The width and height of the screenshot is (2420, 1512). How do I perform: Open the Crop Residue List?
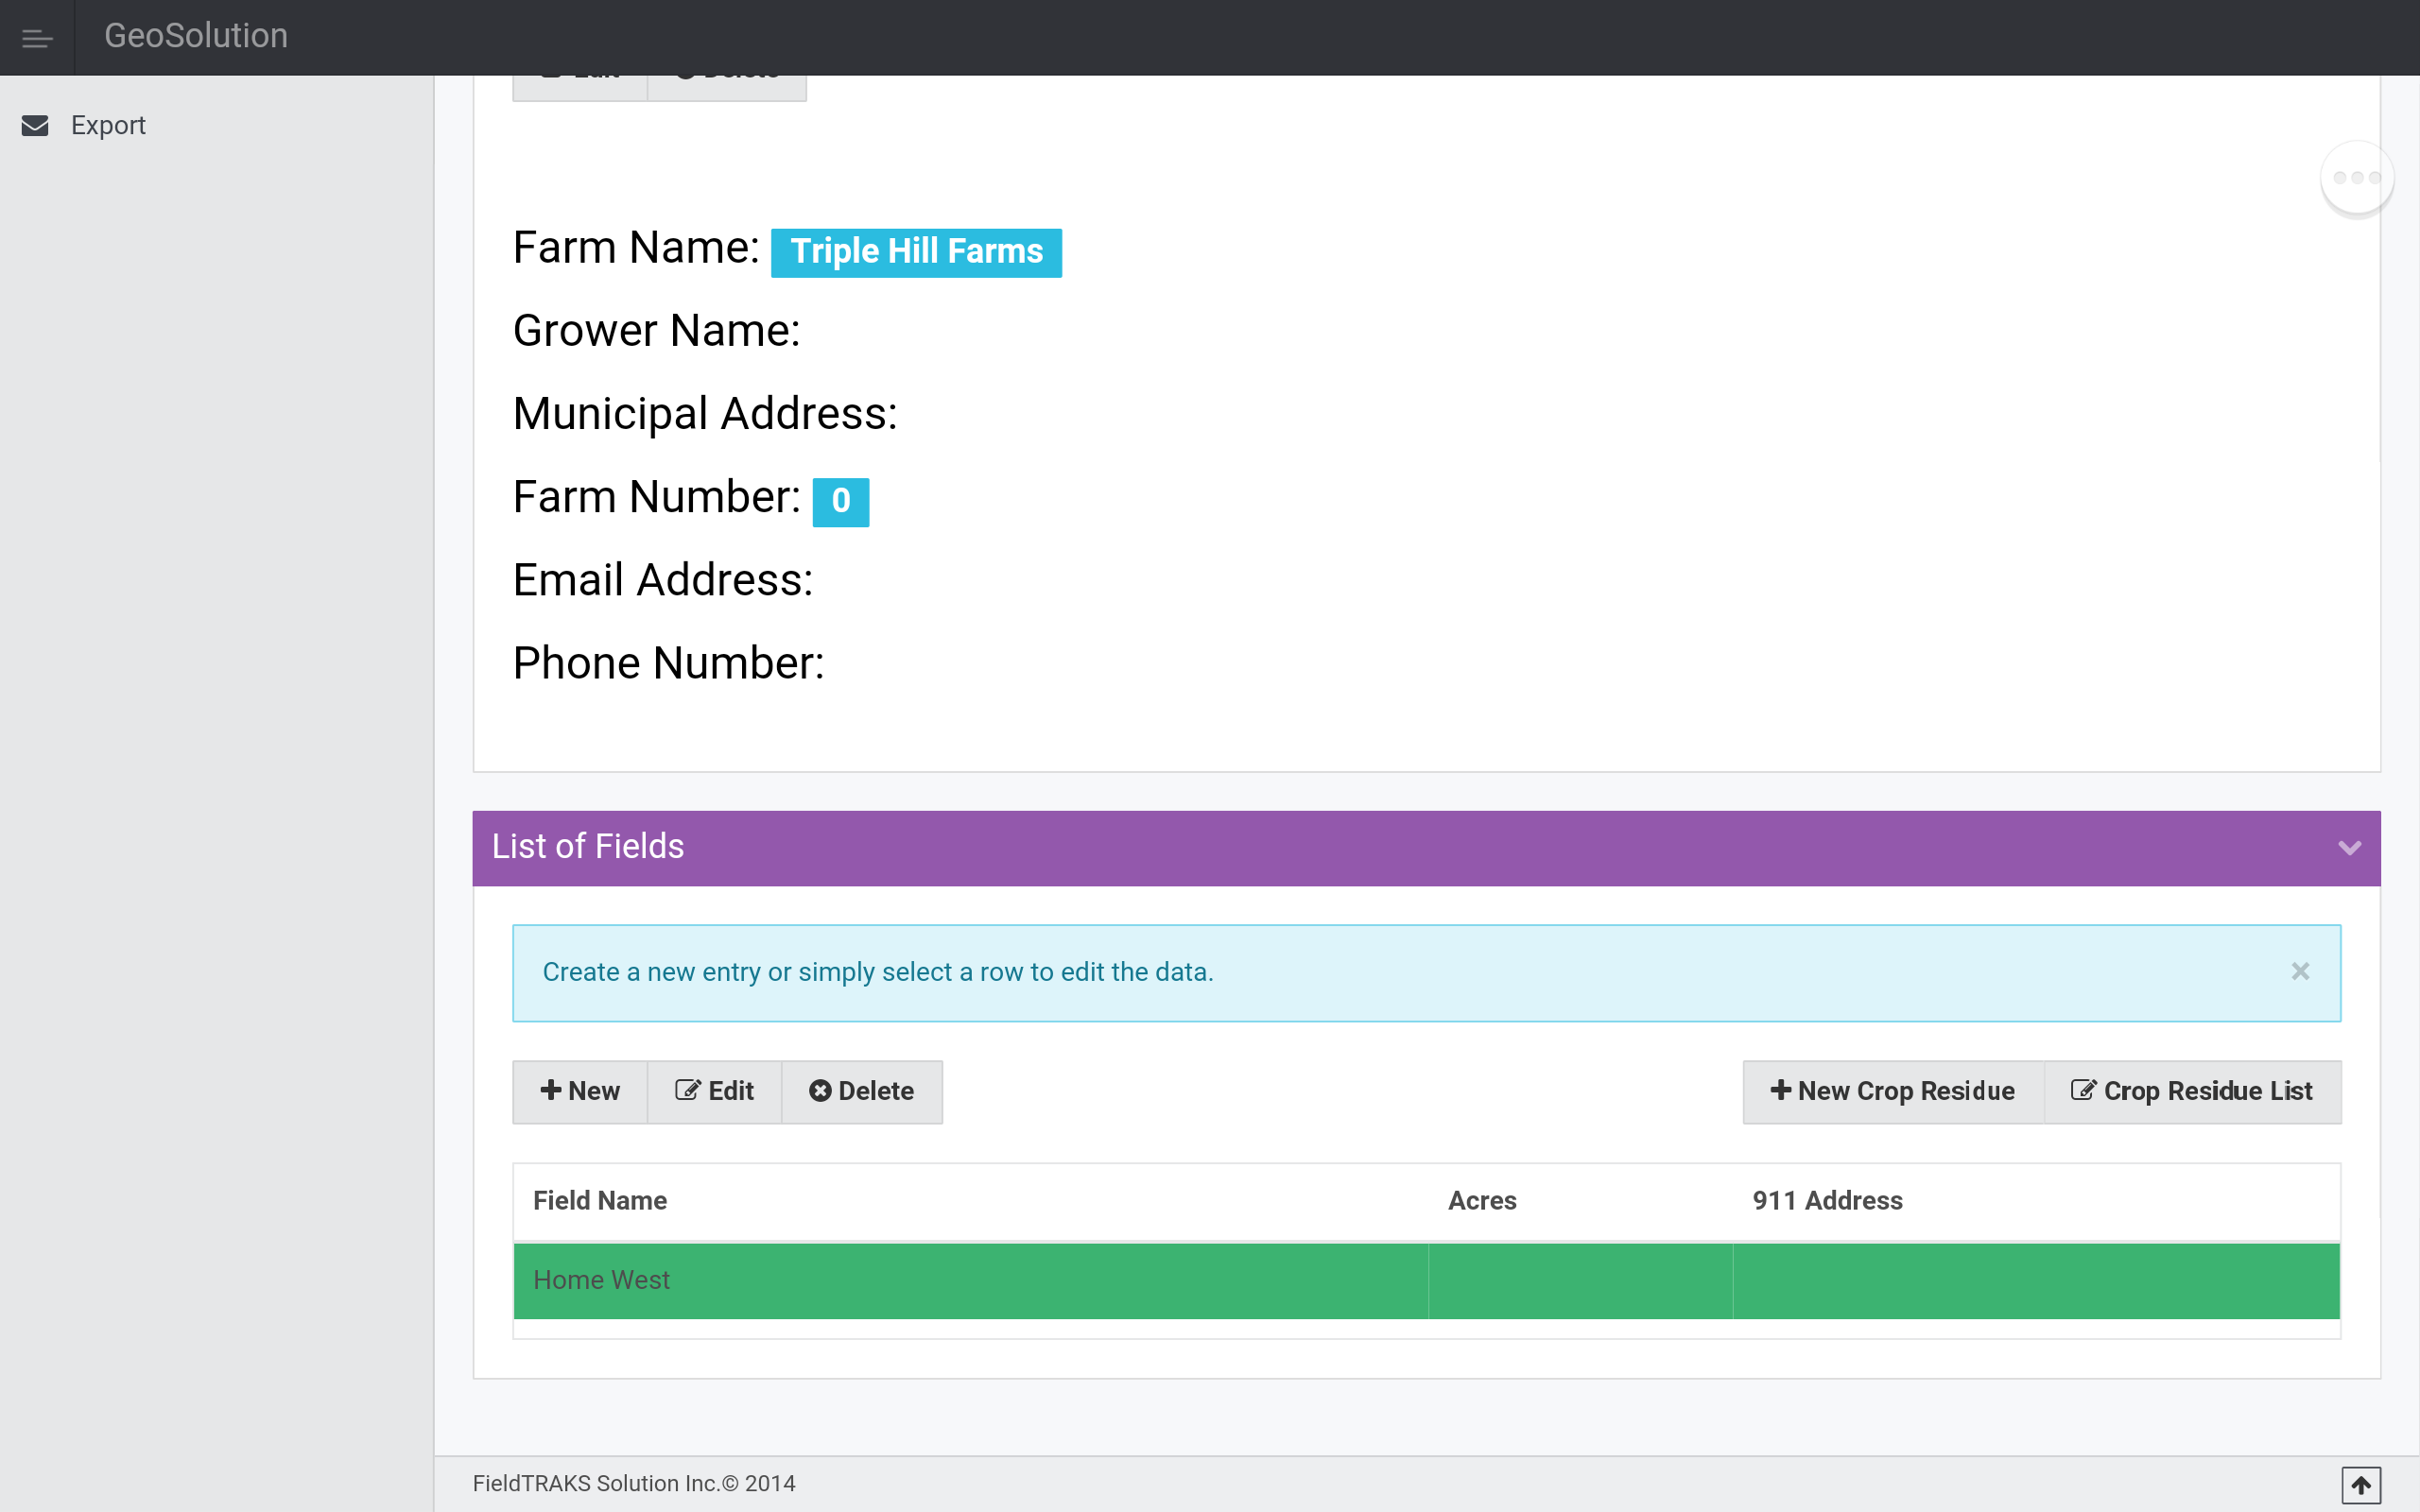(x=2192, y=1091)
